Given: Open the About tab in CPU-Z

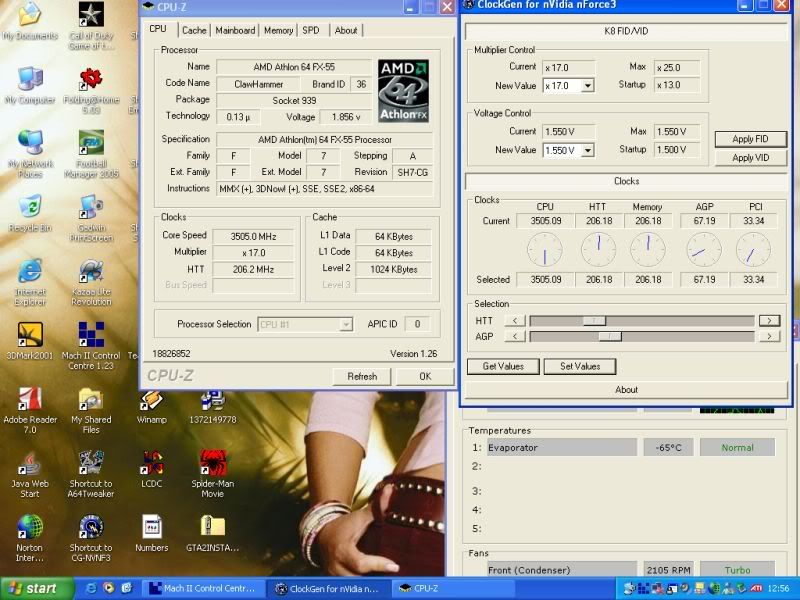Looking at the screenshot, I should 346,31.
